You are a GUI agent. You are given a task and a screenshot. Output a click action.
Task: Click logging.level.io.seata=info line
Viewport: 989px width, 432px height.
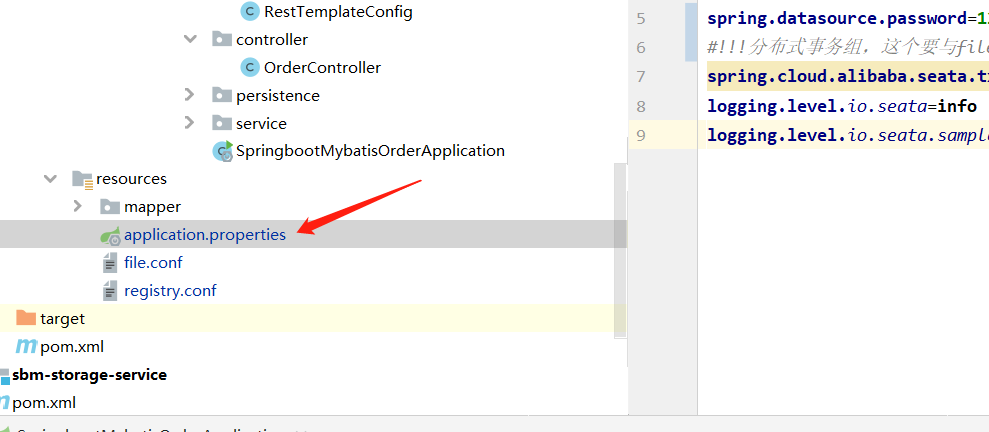(x=842, y=106)
